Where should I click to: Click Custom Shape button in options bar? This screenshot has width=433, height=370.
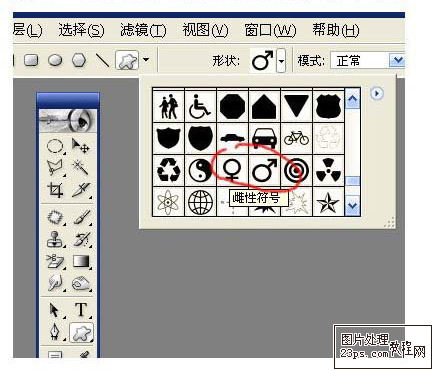[127, 60]
